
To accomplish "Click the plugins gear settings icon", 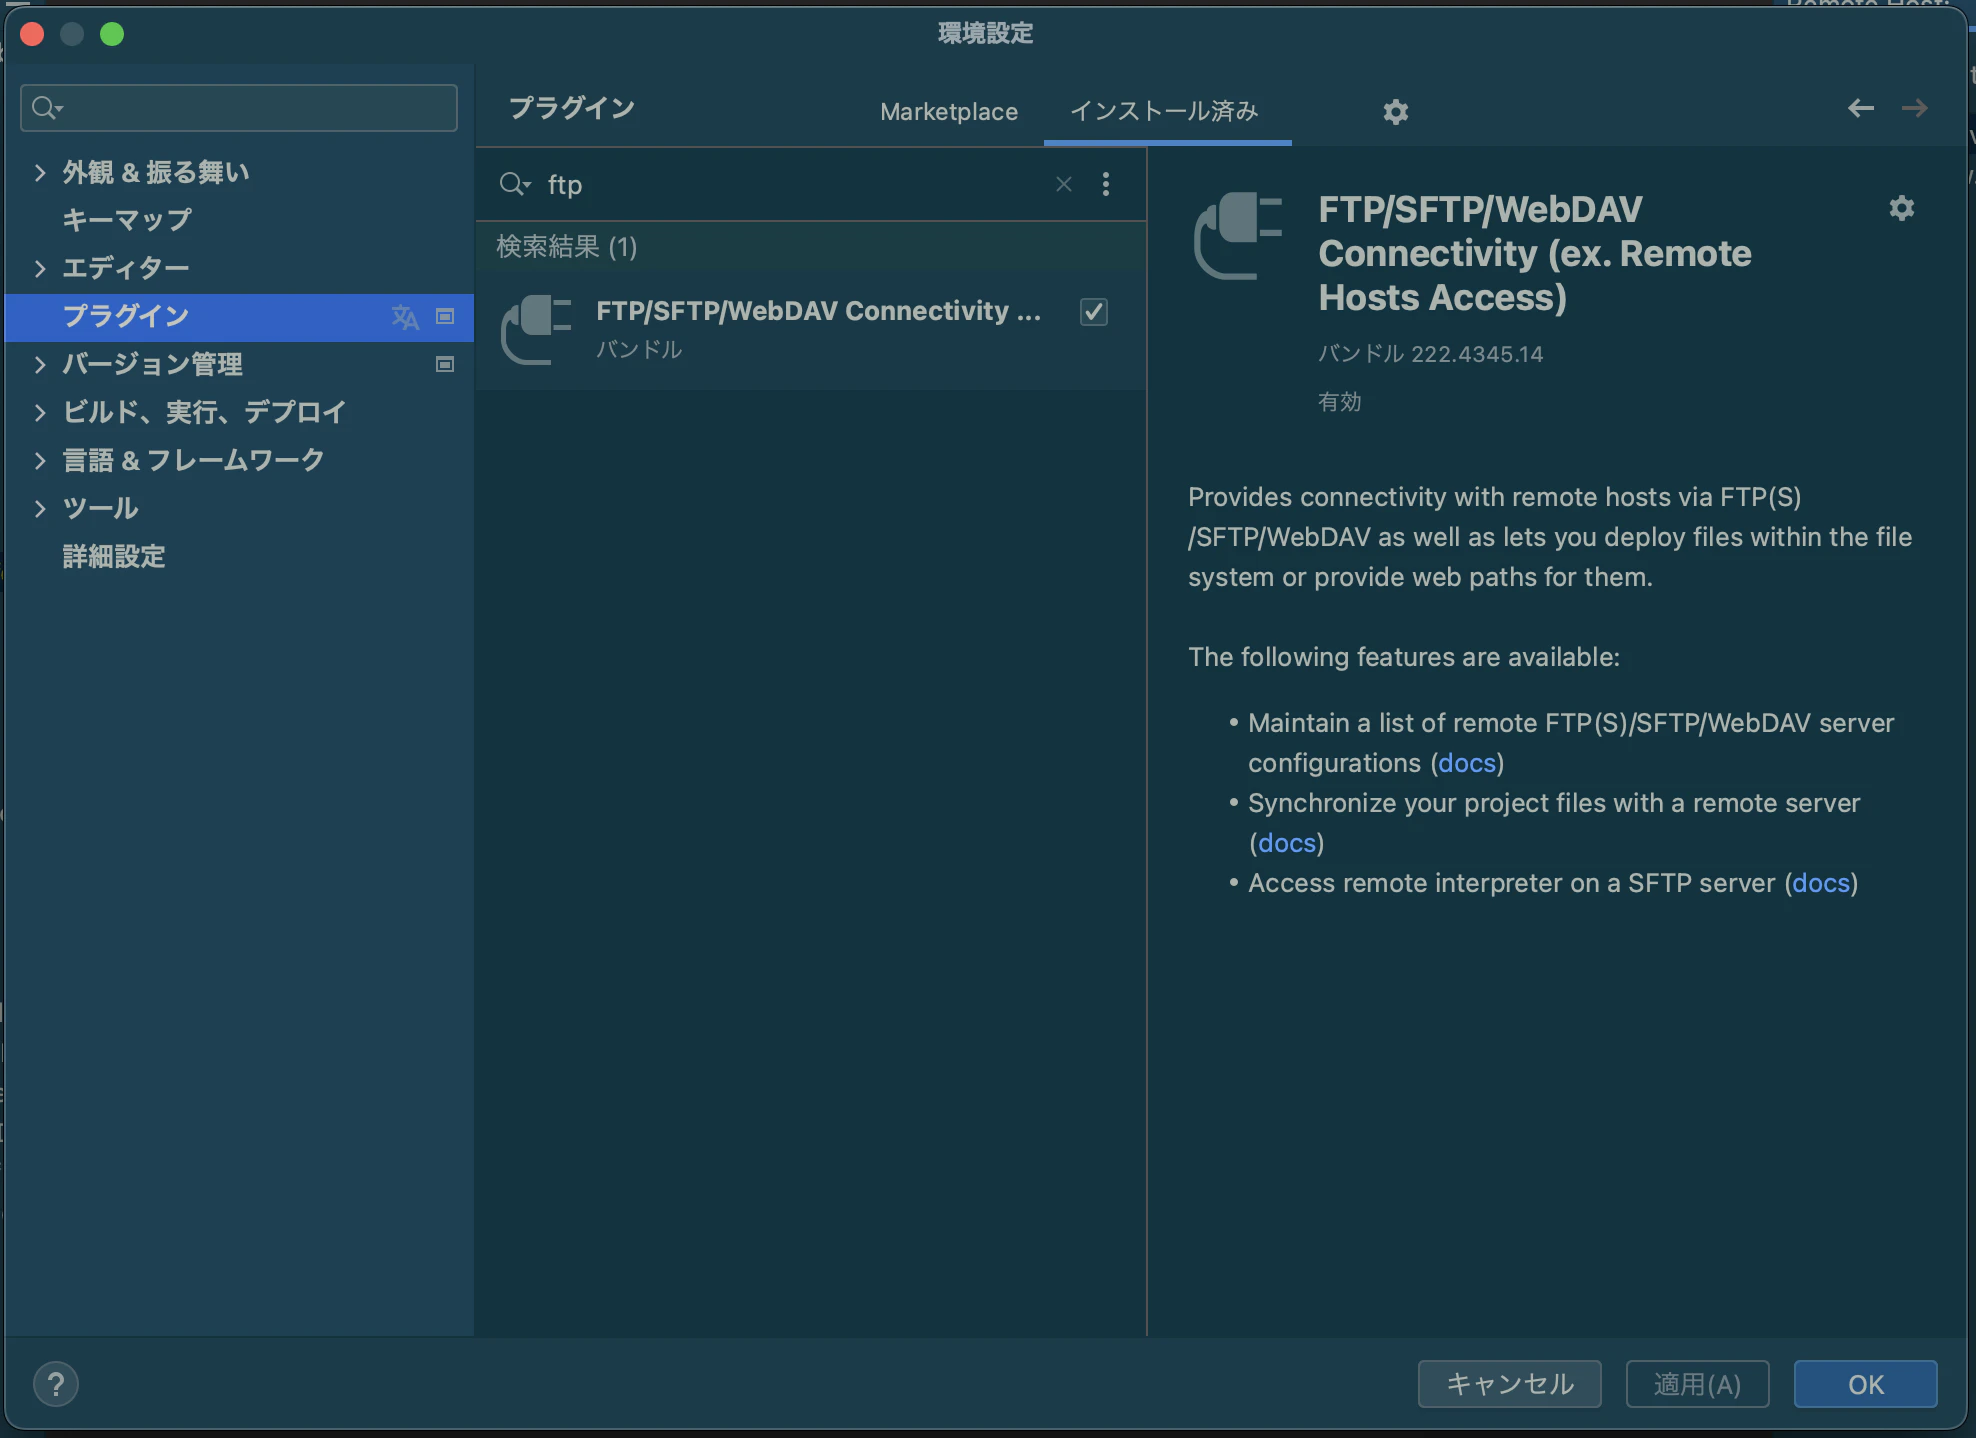I will tap(1395, 112).
